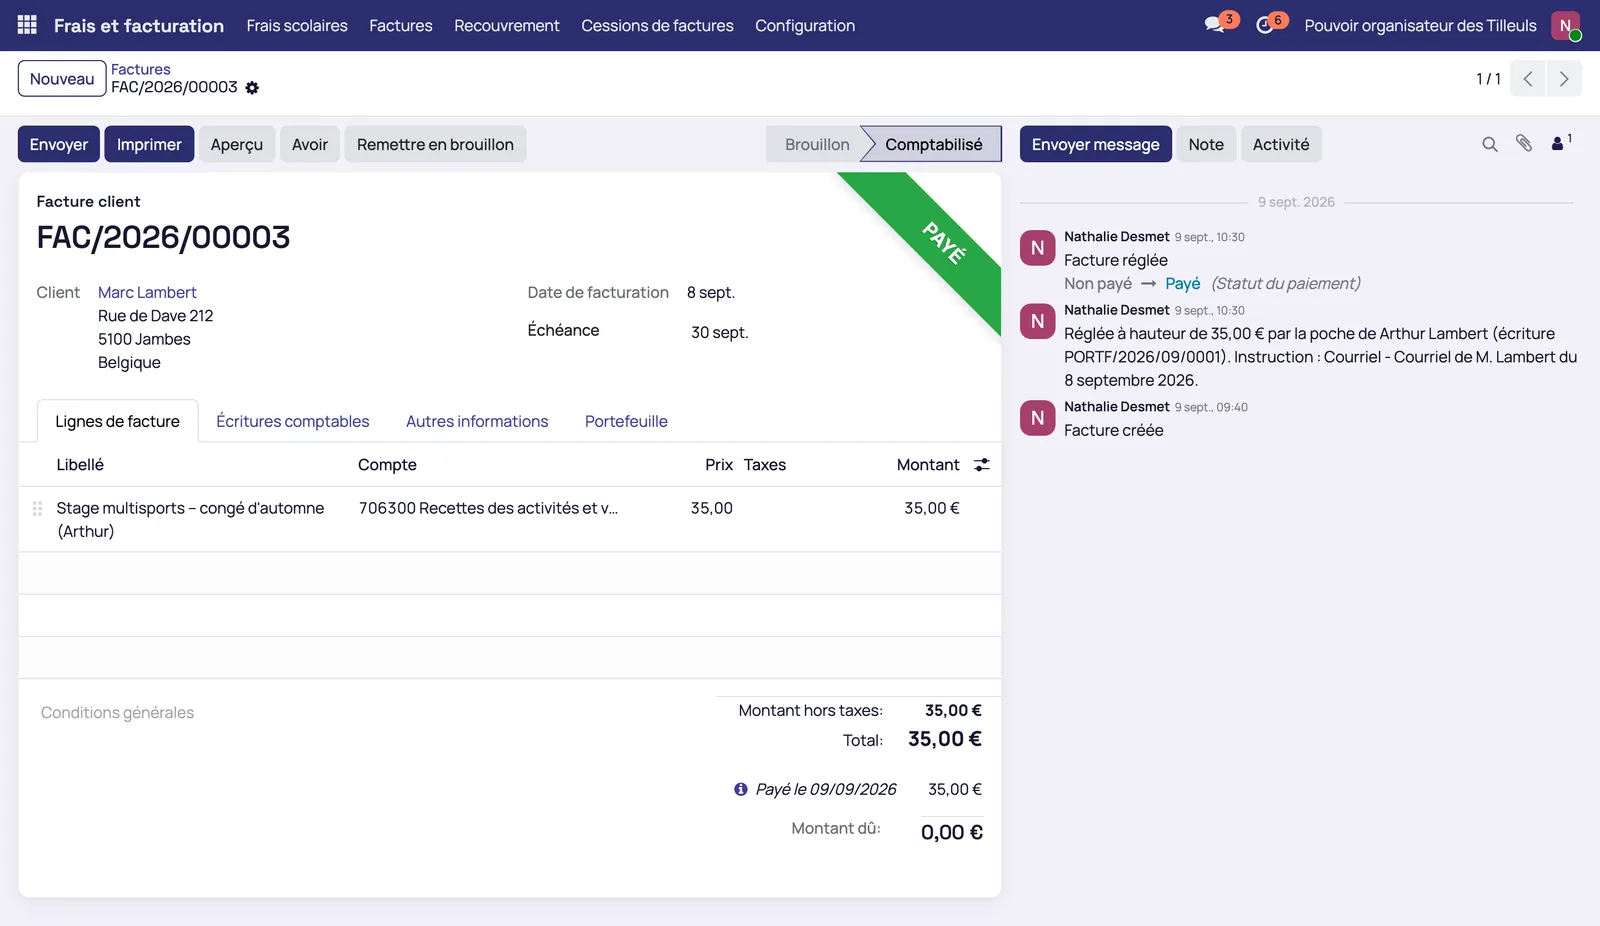This screenshot has width=1600, height=926.
Task: Click the payment info icon beside Payé le 09/09/2026
Action: tap(741, 789)
